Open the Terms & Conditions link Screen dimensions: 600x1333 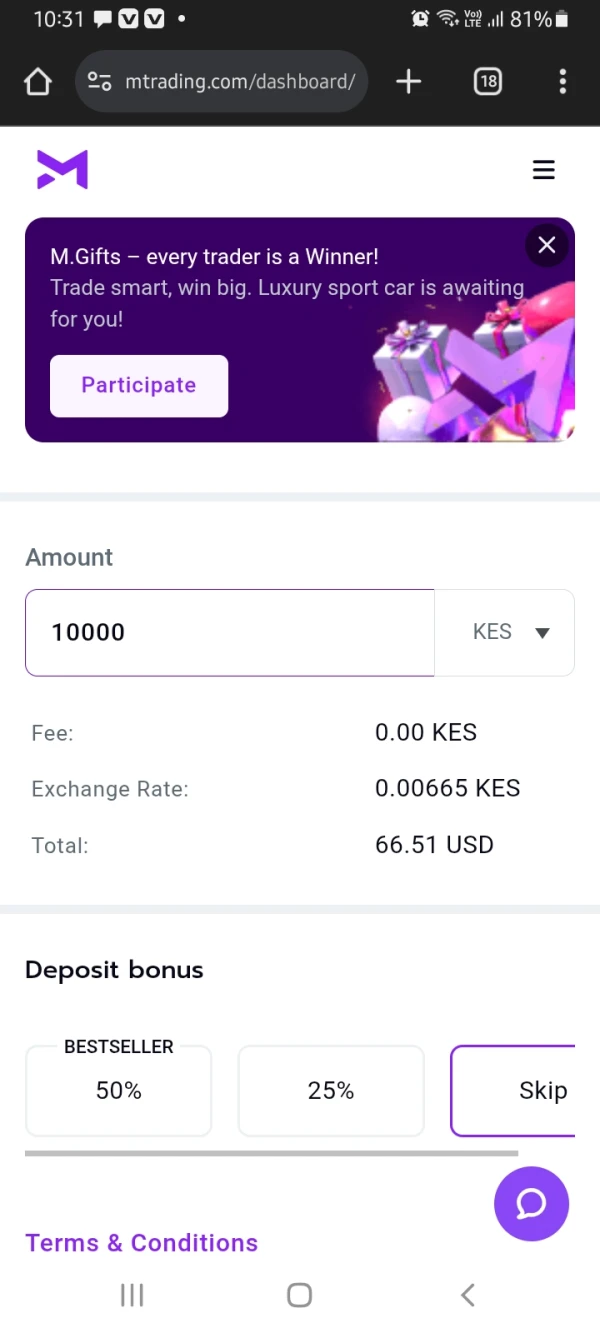pos(141,1243)
